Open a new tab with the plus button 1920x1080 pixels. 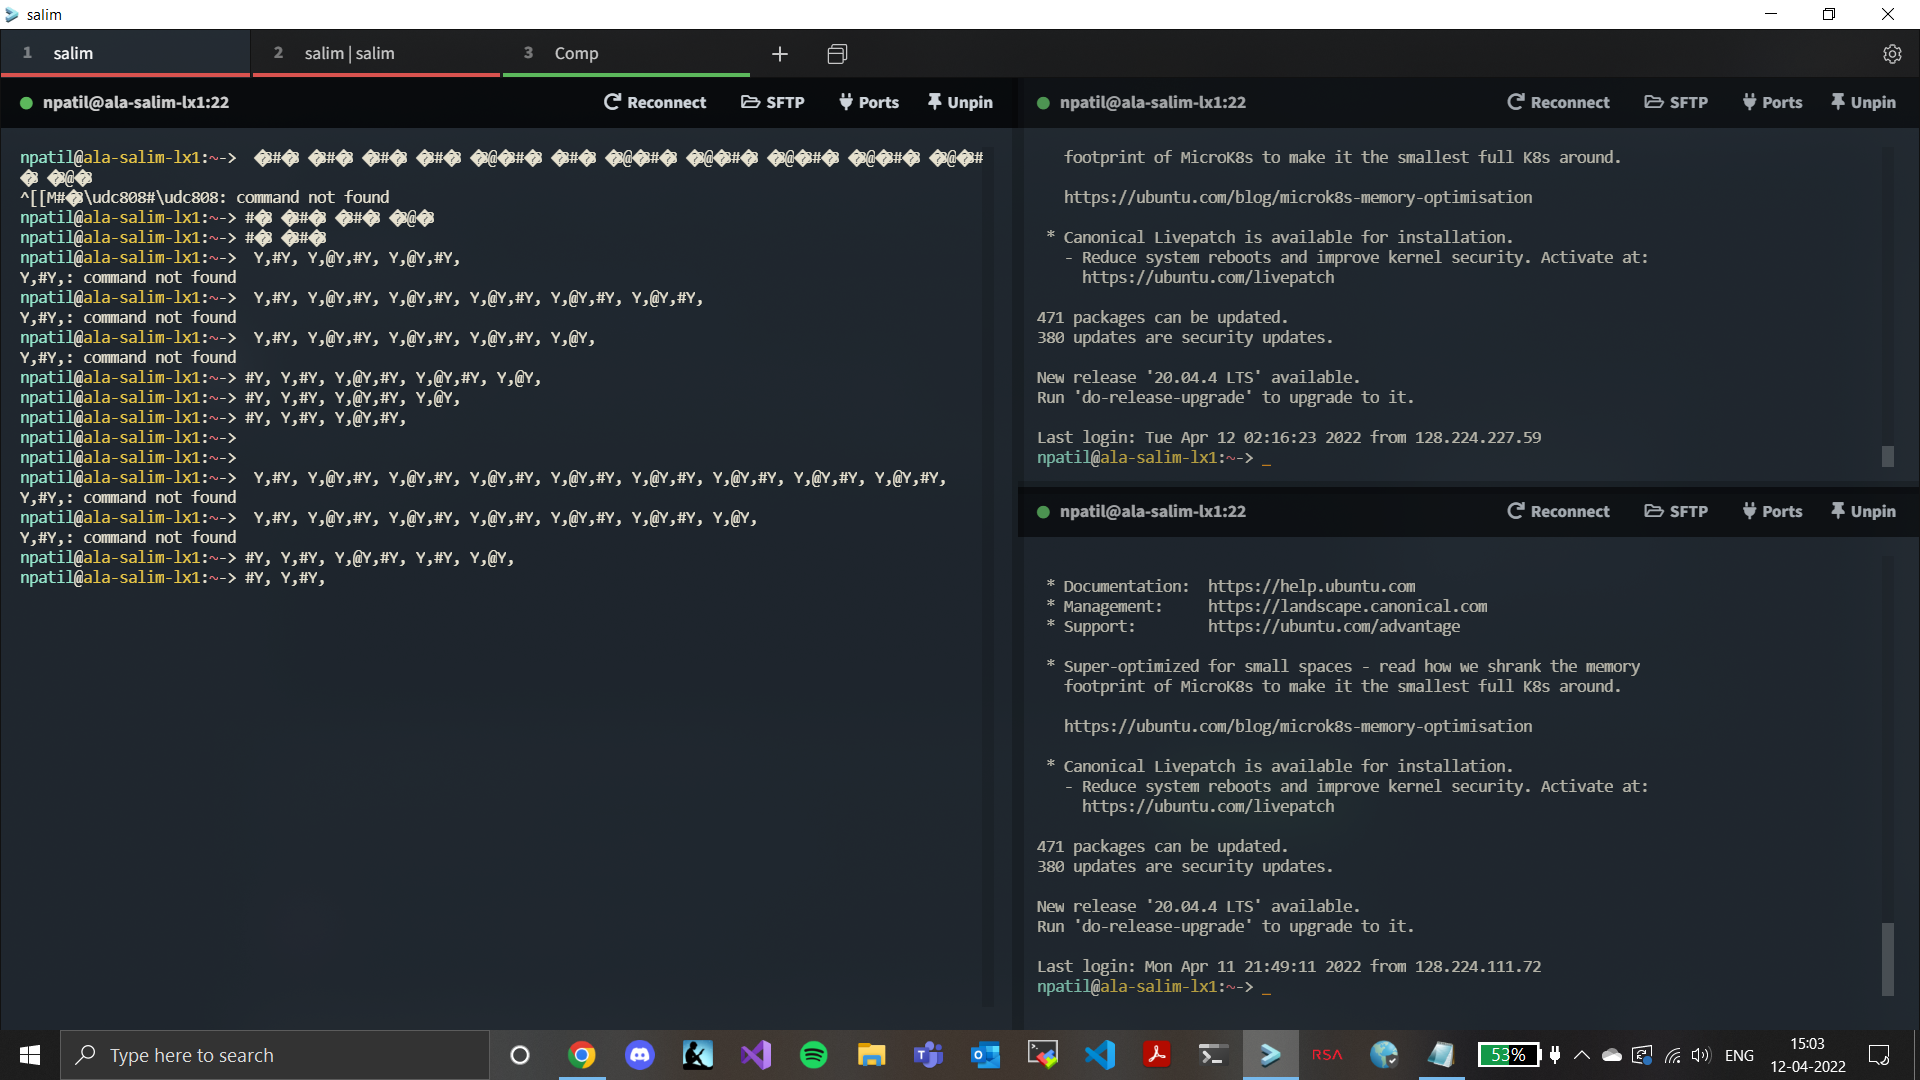click(780, 54)
